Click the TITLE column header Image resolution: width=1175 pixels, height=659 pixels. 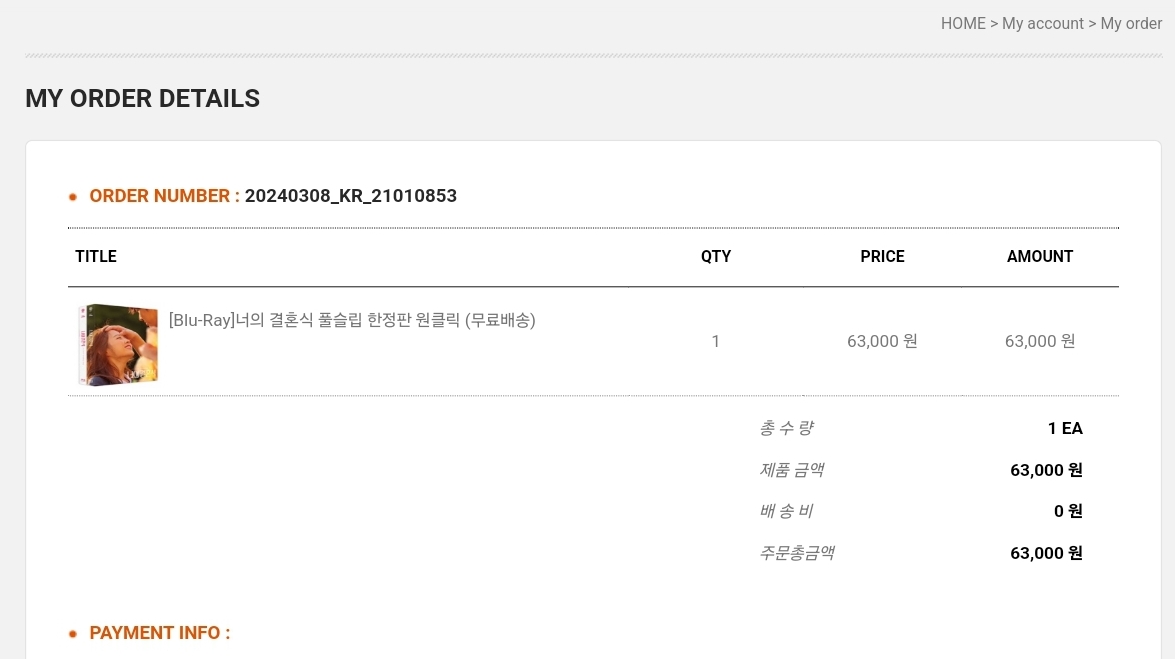coord(96,257)
